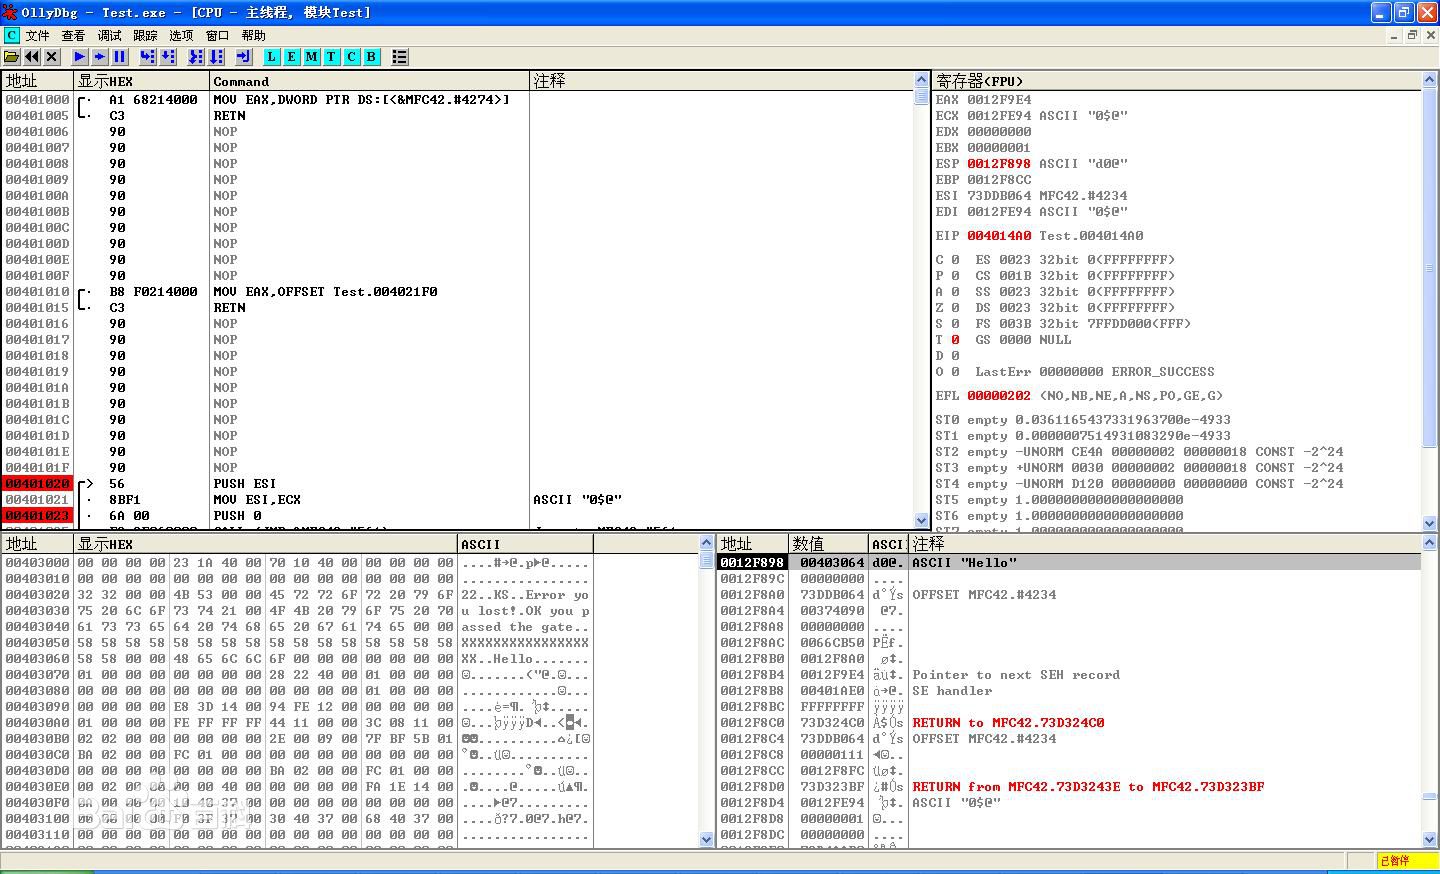
Task: Click the Open file folder icon
Action: [12, 57]
